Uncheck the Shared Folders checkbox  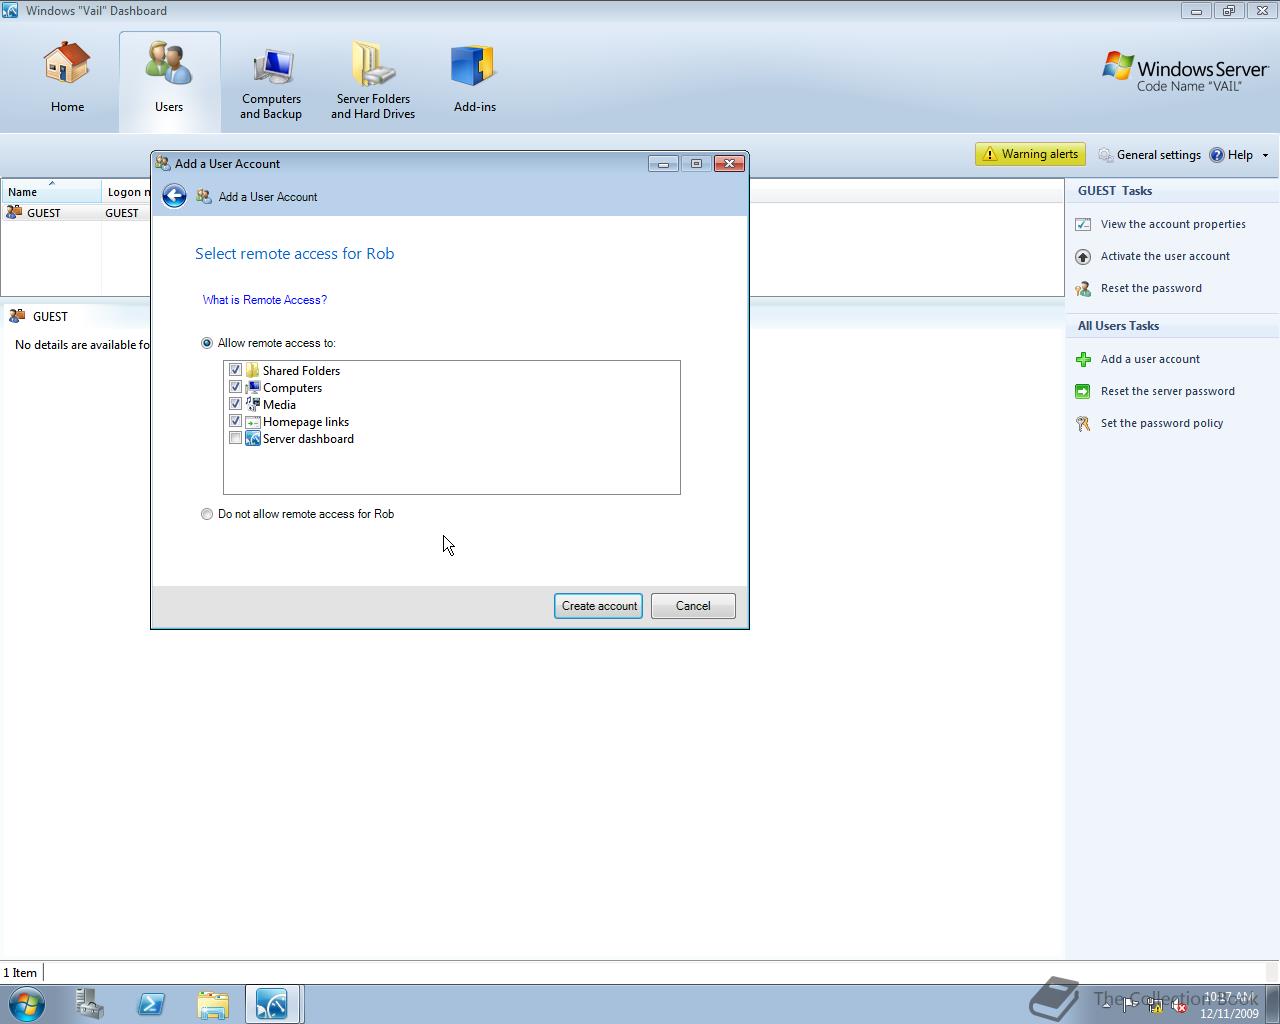tap(235, 370)
